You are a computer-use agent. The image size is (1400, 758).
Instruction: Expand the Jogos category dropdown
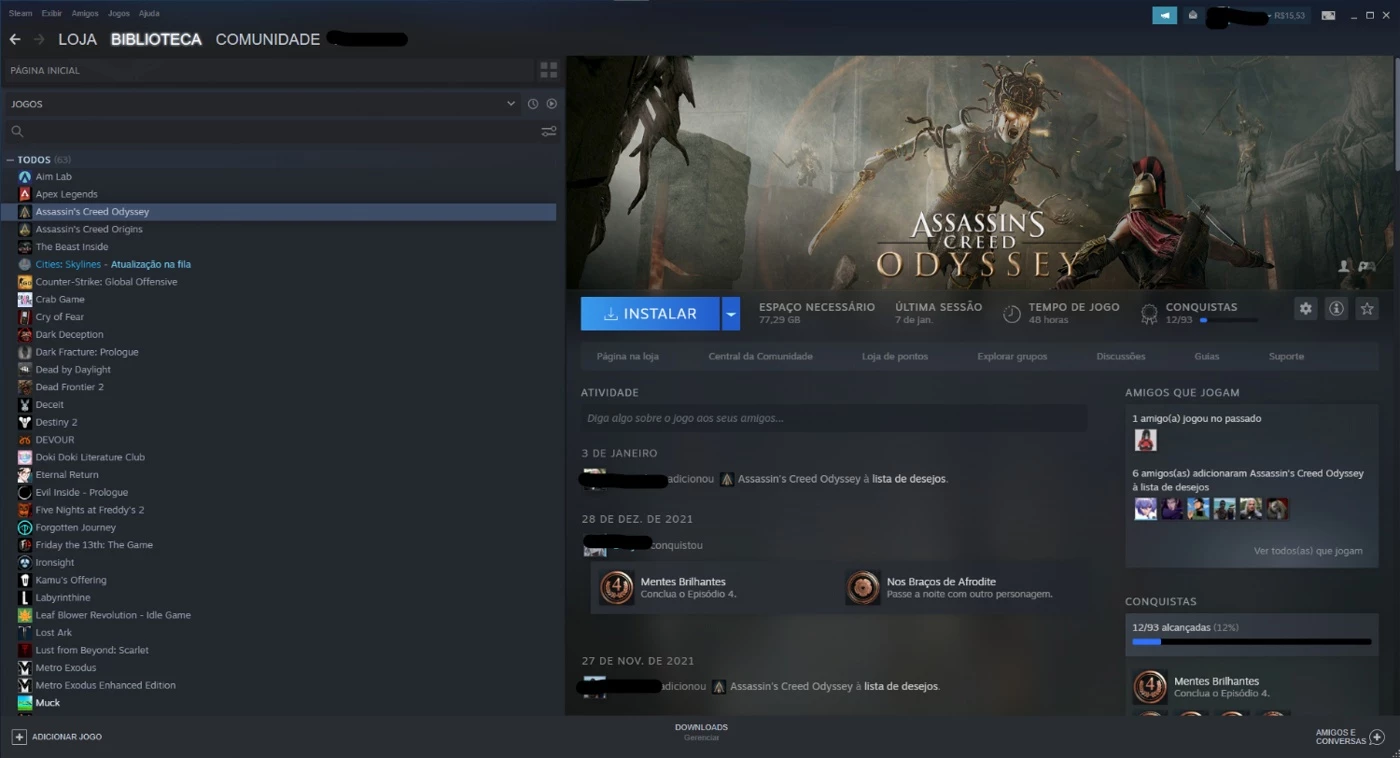511,104
